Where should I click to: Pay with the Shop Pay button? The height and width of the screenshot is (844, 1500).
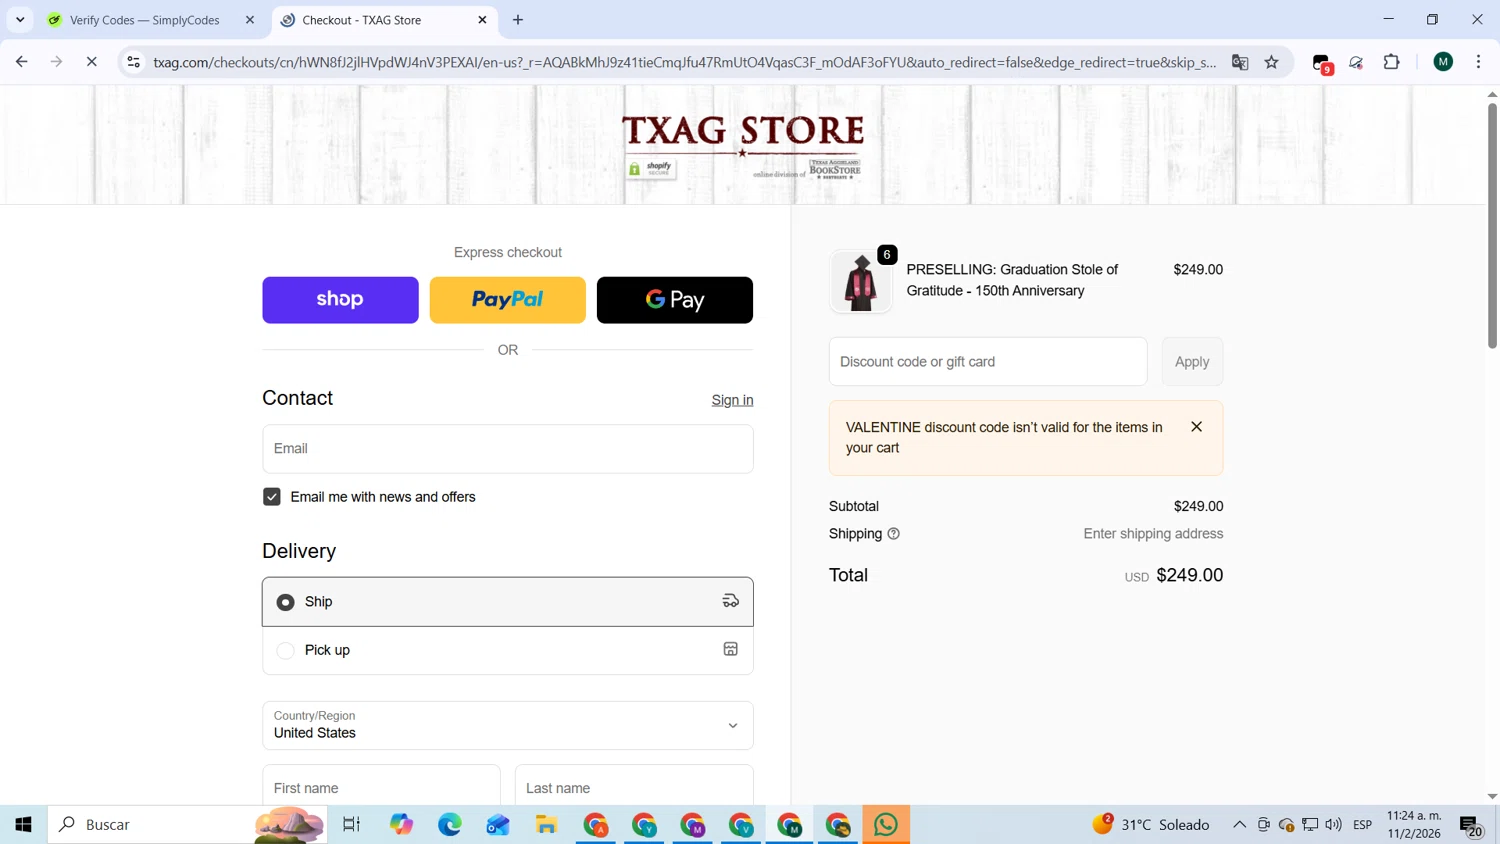(340, 300)
